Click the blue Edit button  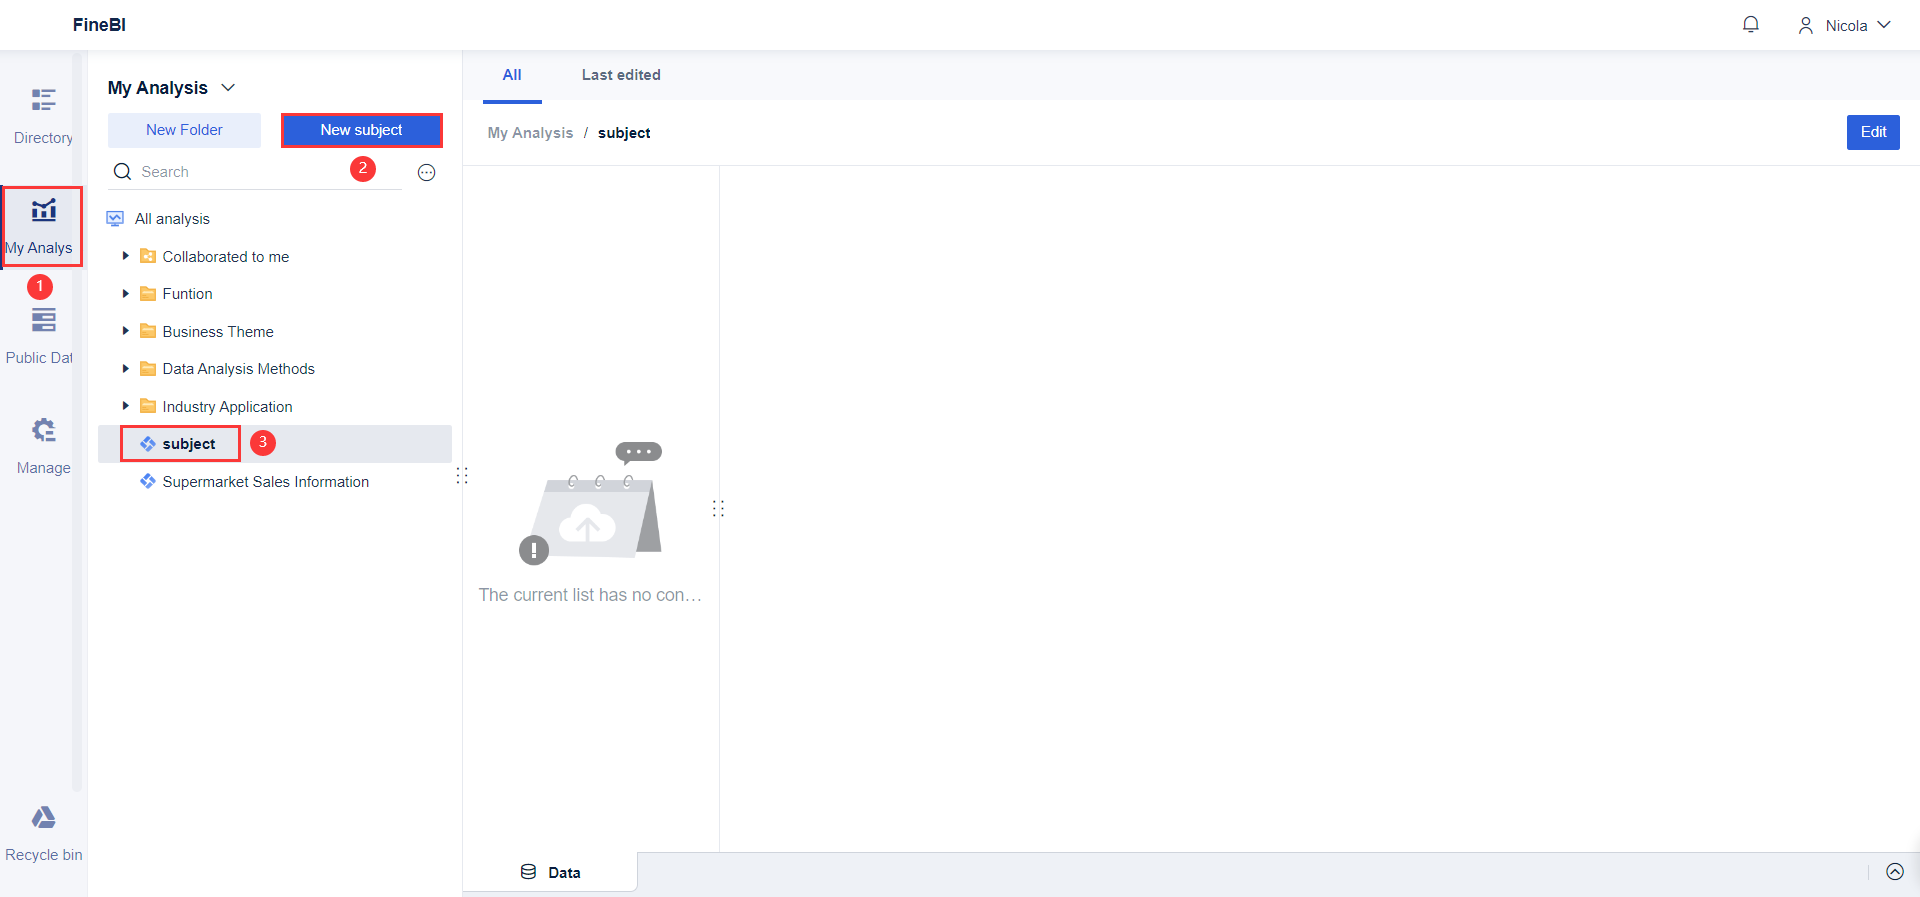coord(1873,132)
